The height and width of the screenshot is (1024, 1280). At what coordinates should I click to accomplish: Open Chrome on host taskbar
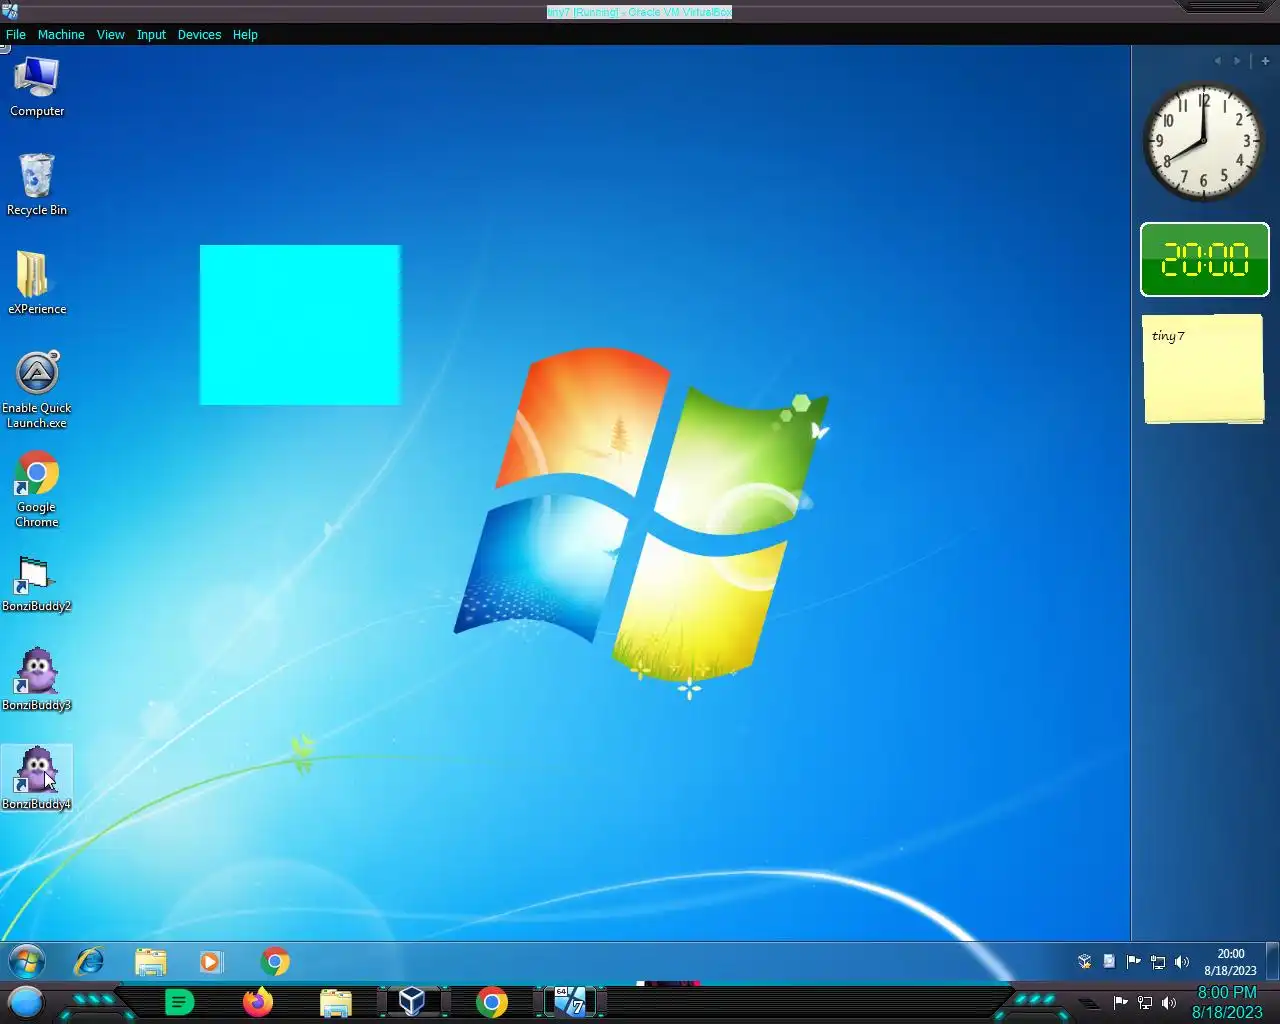(x=492, y=1002)
